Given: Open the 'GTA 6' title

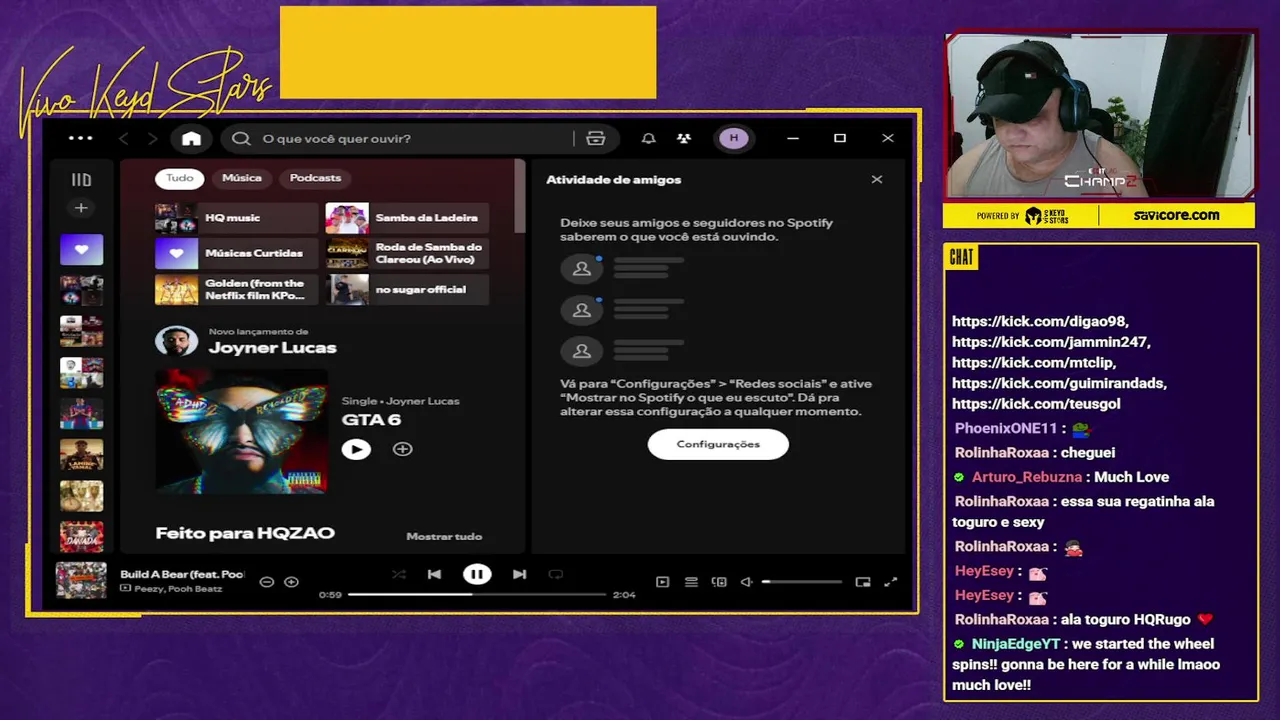Looking at the screenshot, I should click(371, 420).
